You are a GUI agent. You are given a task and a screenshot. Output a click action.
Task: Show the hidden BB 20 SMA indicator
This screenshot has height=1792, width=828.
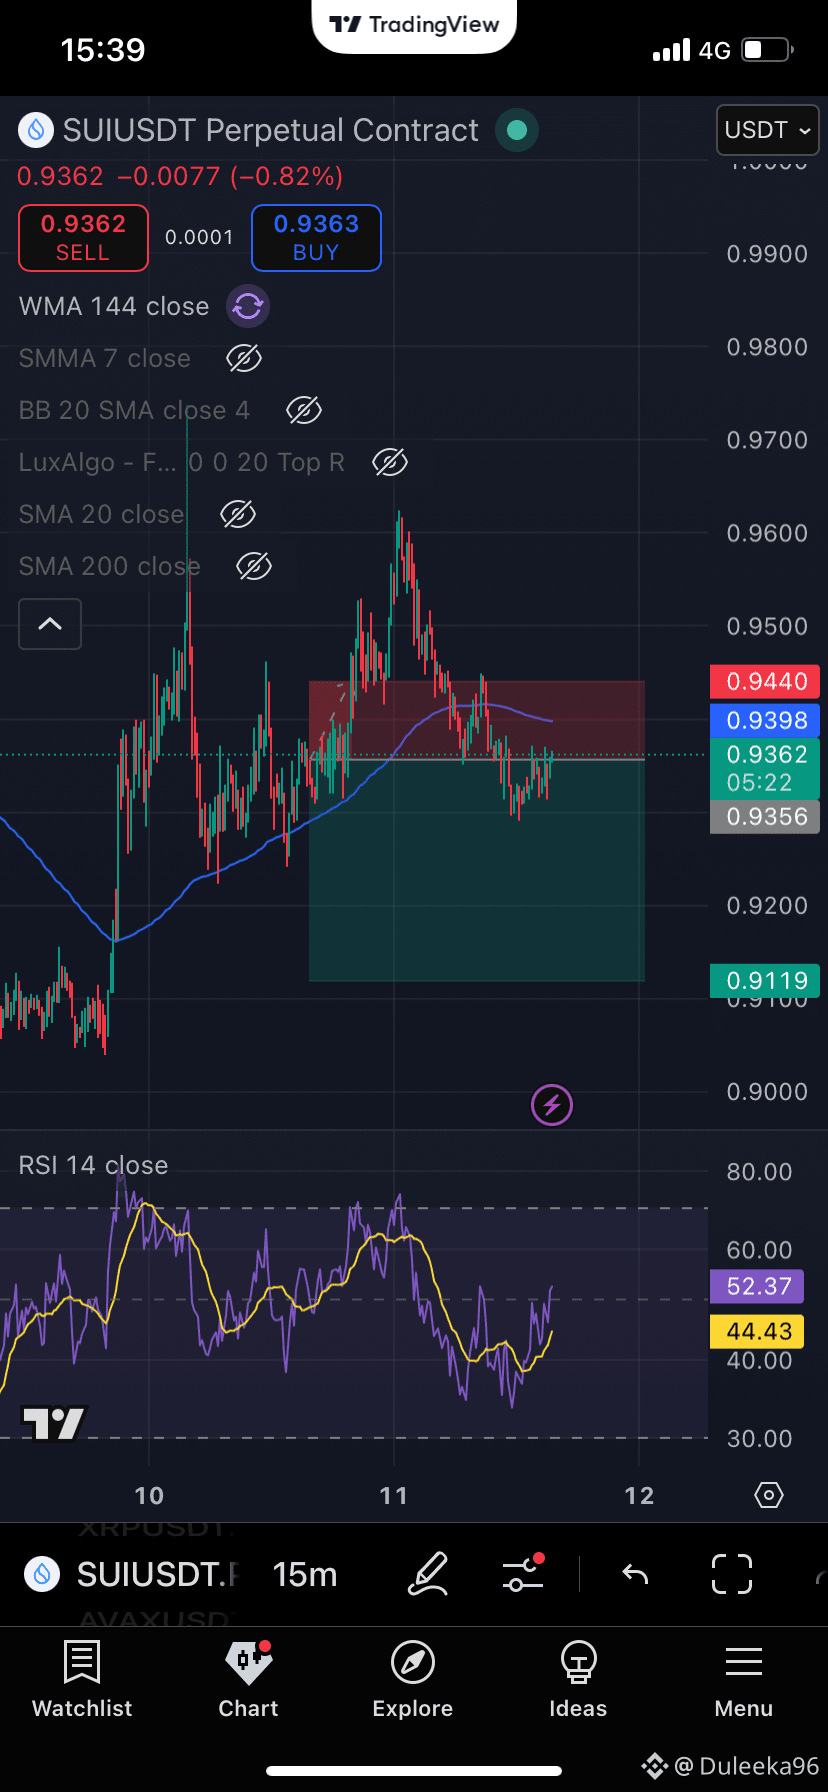tap(304, 410)
